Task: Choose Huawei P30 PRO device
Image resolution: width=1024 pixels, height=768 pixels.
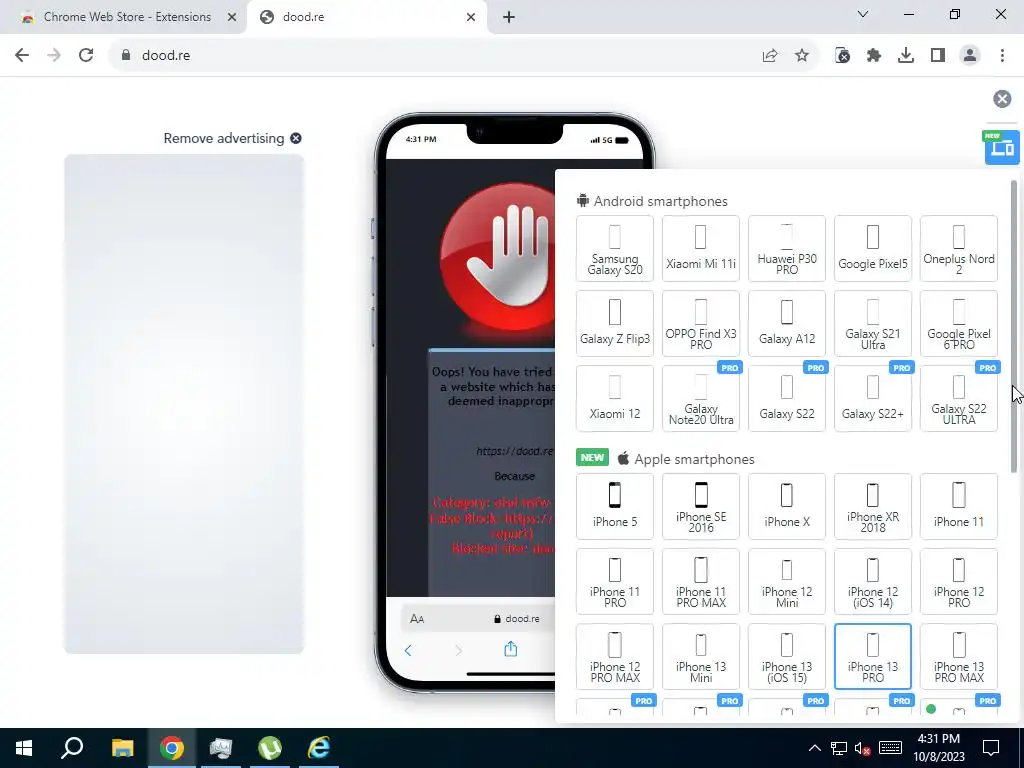Action: click(x=787, y=249)
